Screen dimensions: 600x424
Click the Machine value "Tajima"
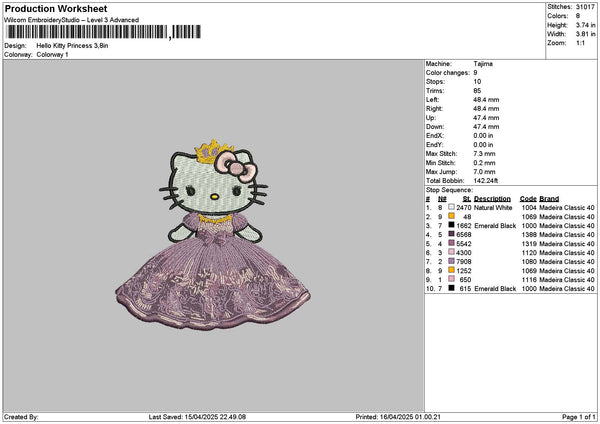(483, 64)
